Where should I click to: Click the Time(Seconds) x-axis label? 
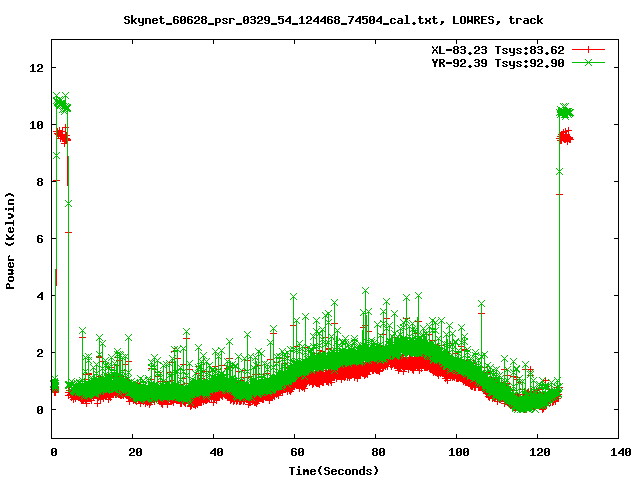(x=333, y=471)
